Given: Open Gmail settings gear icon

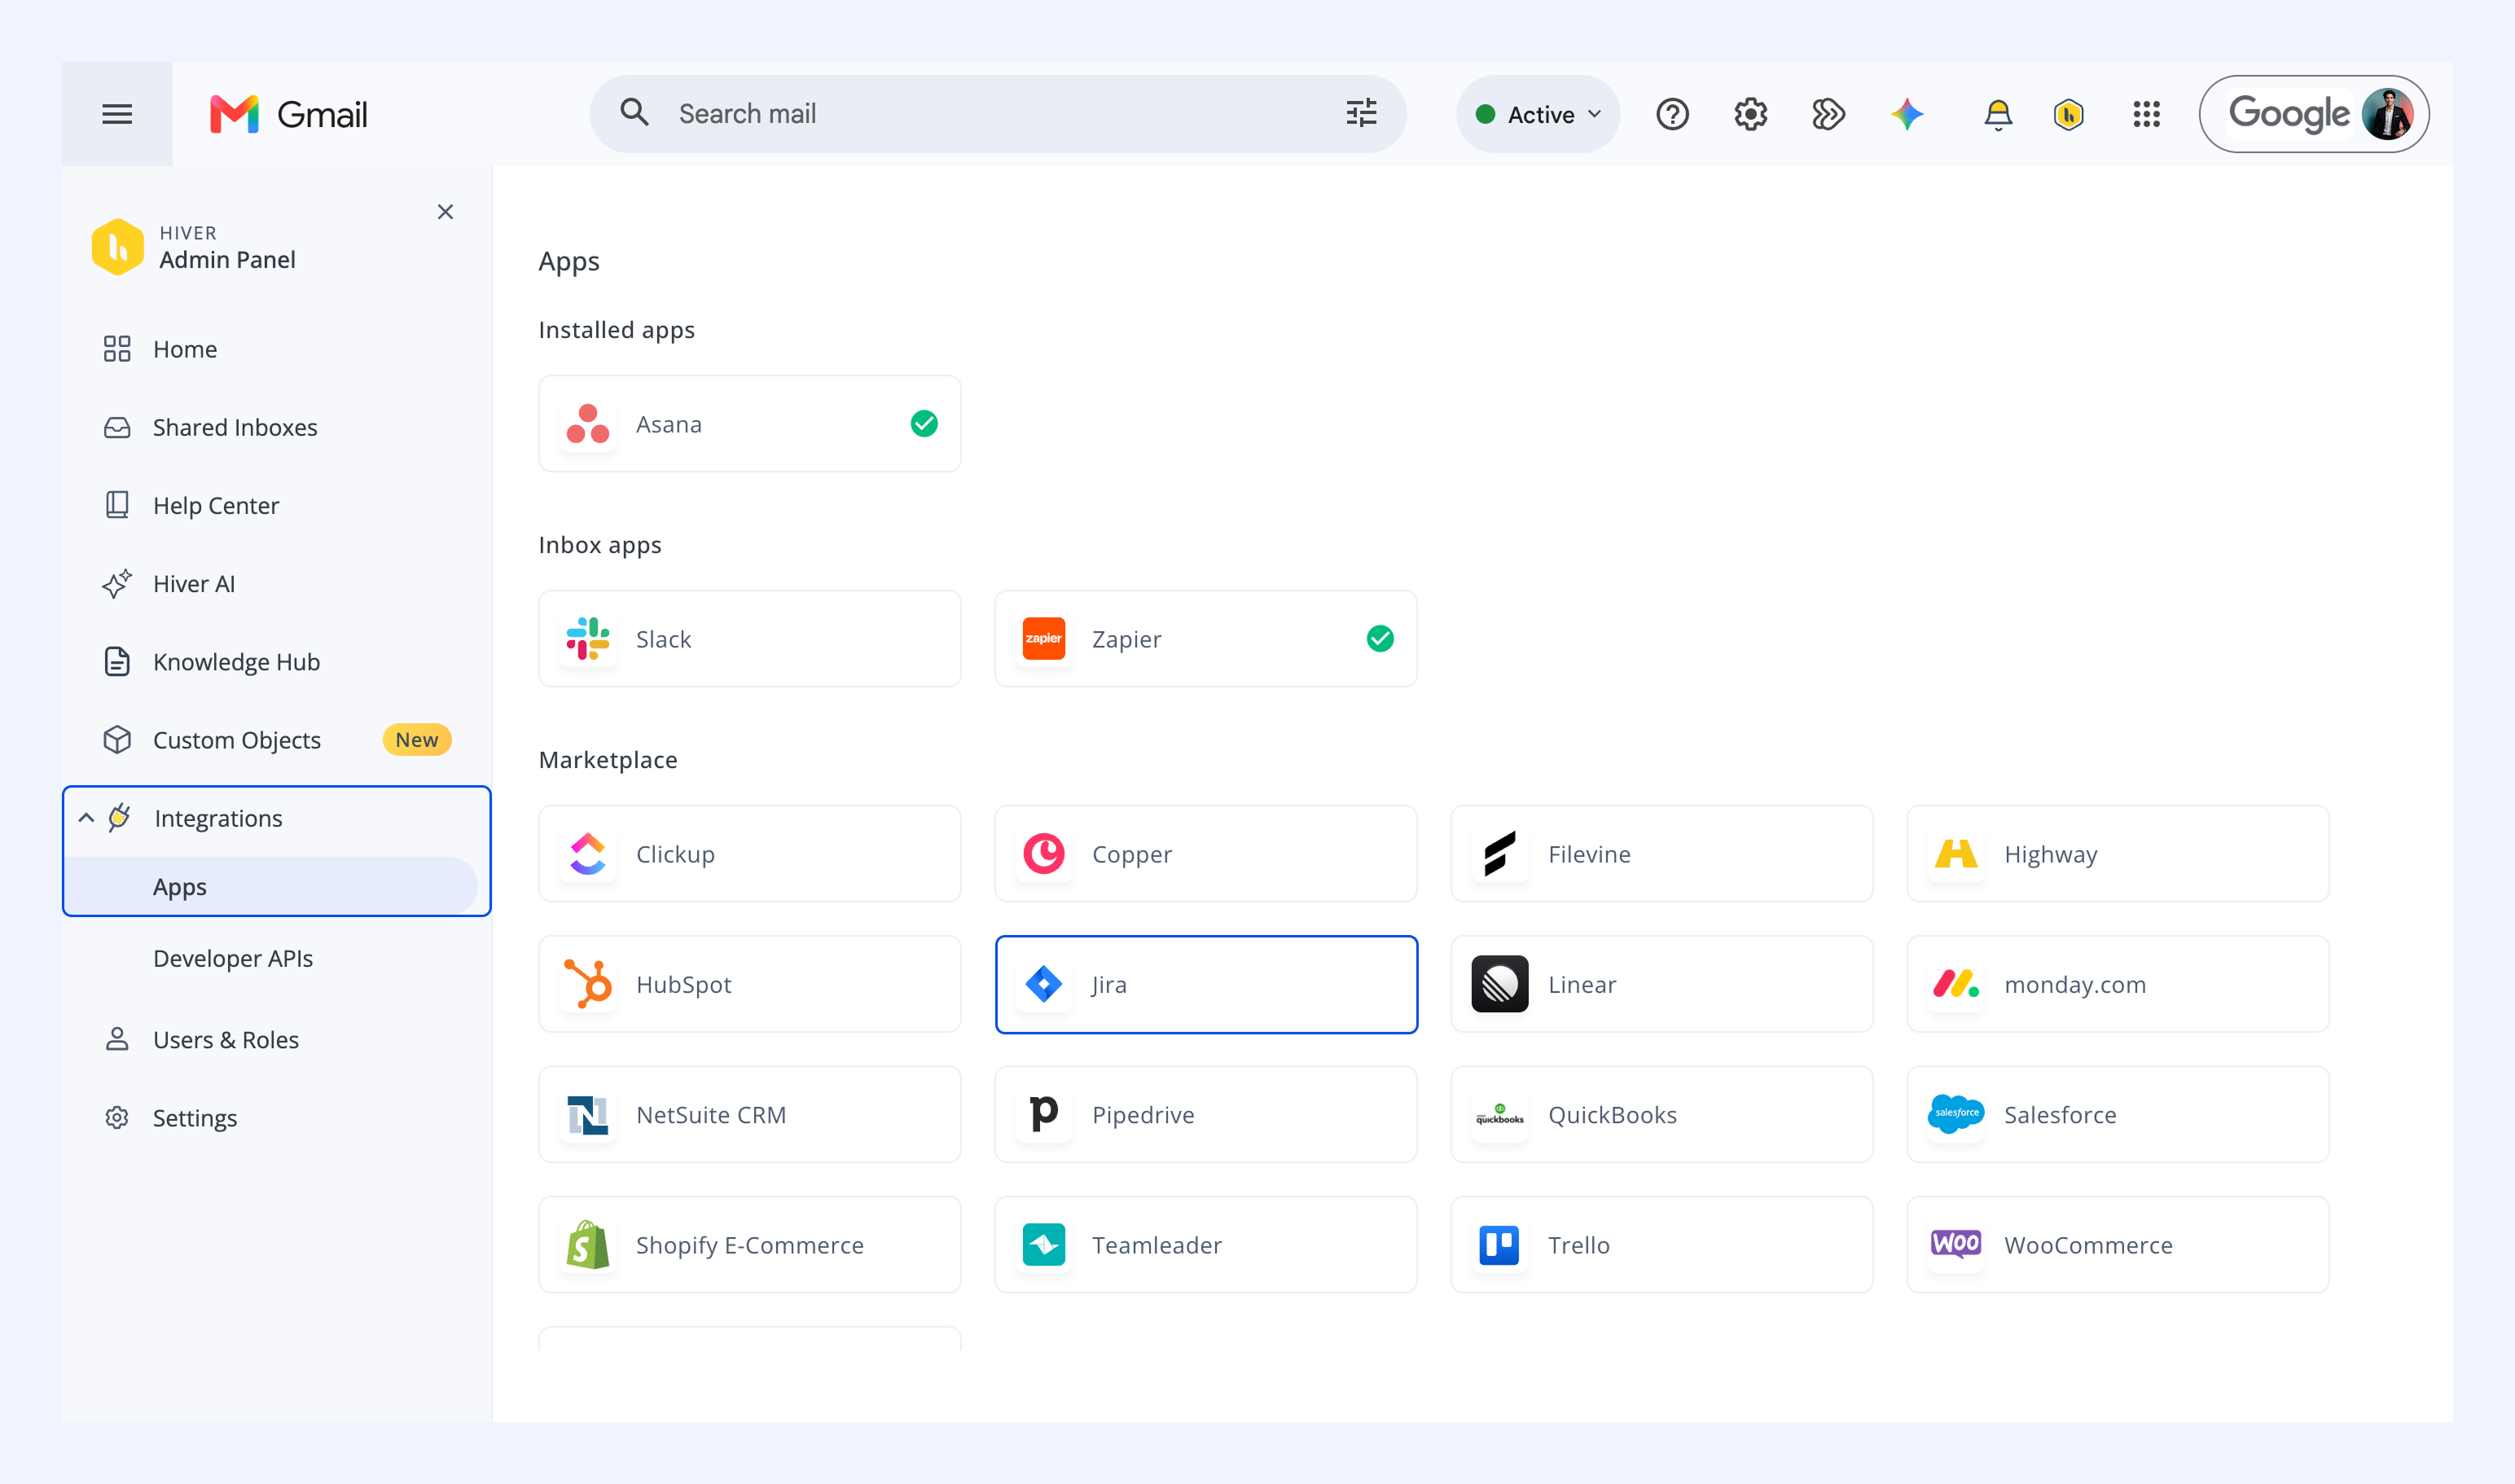Looking at the screenshot, I should coord(1750,114).
